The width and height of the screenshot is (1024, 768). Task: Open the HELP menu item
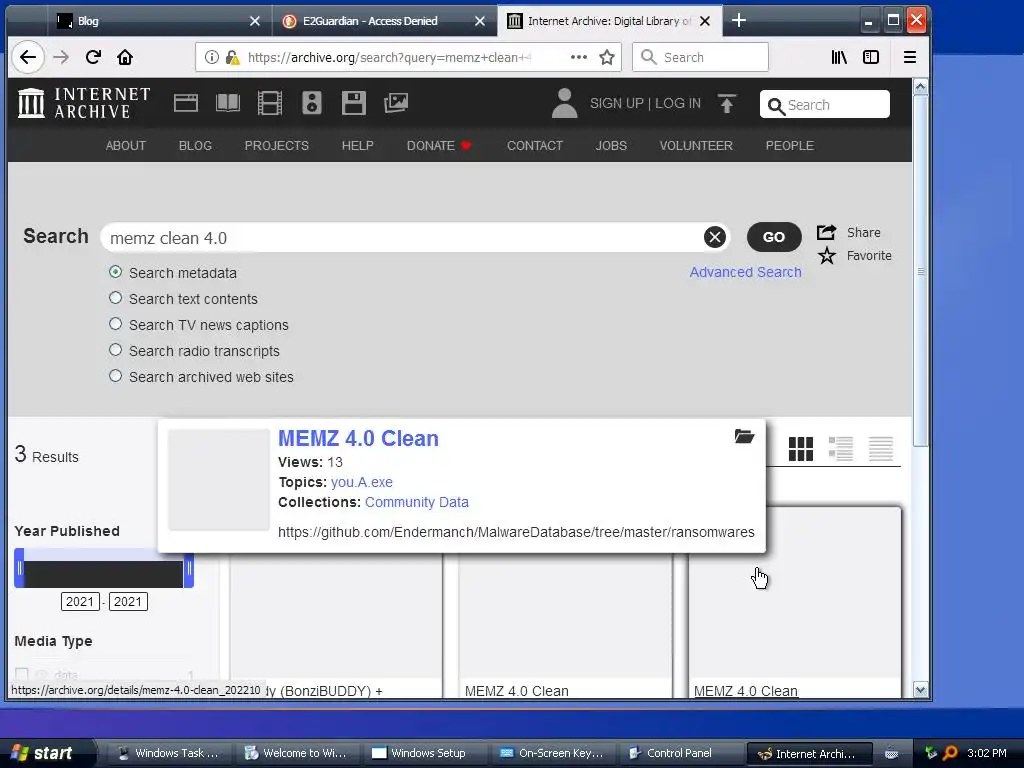click(x=358, y=146)
